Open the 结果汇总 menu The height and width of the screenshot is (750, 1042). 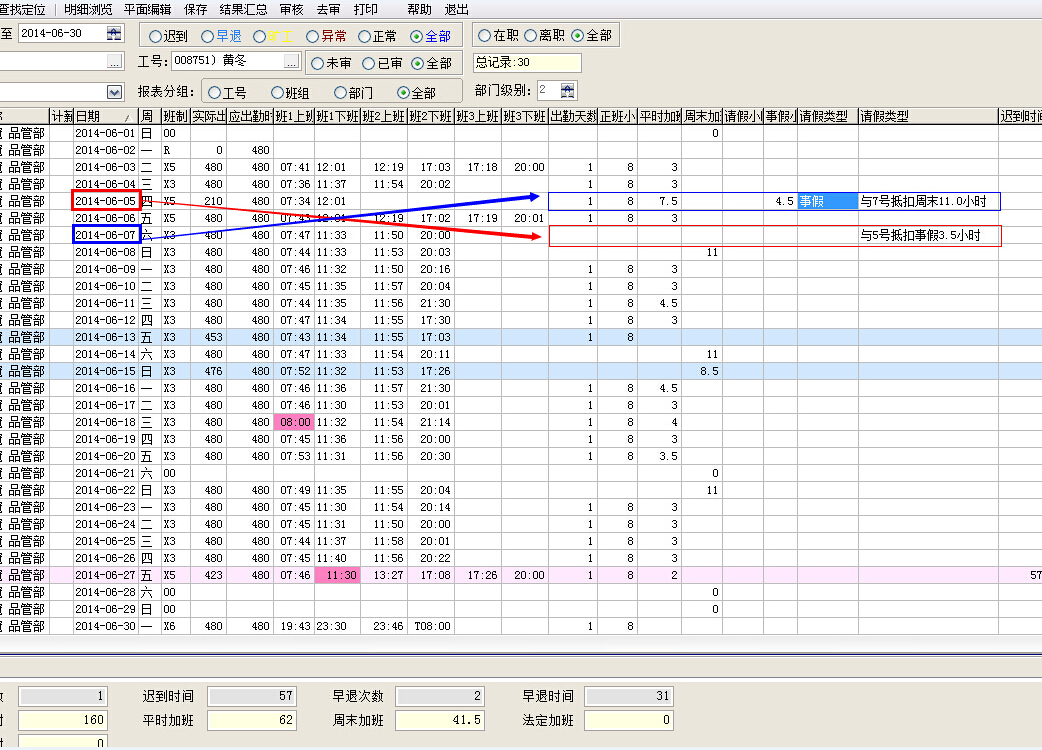[x=243, y=9]
